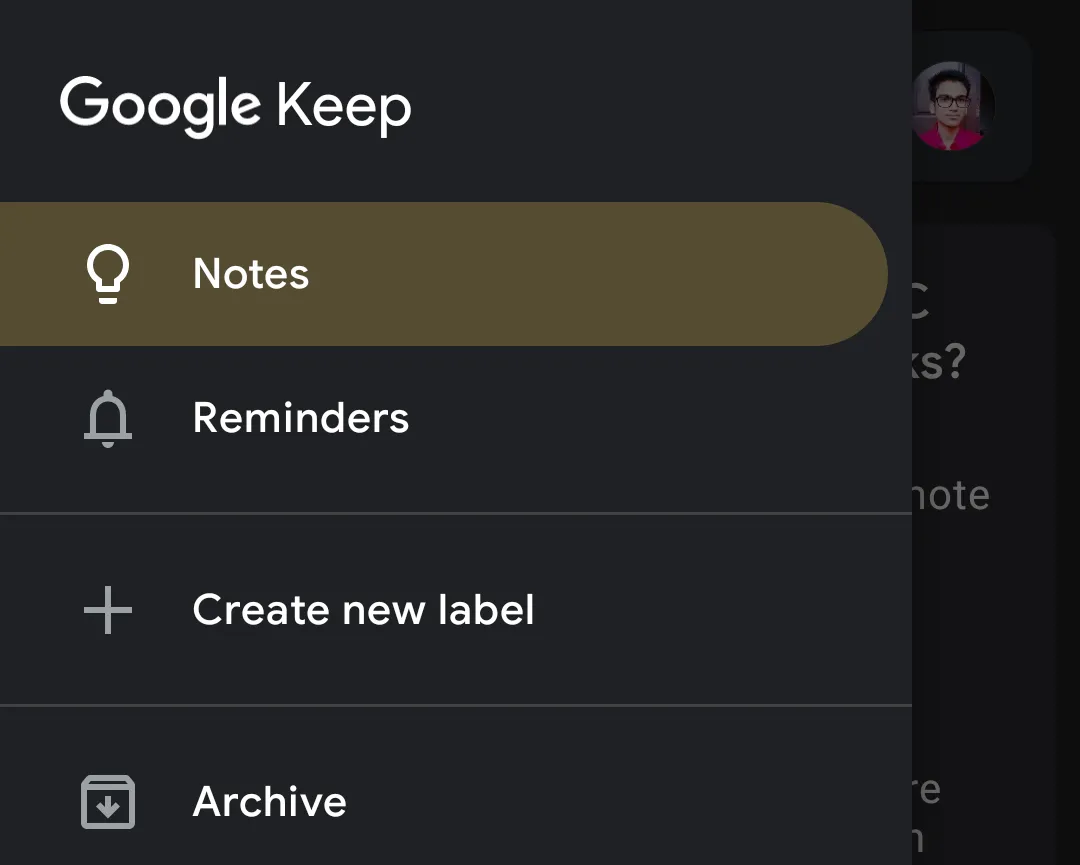Viewport: 1080px width, 865px height.
Task: Open the Archive section from the drawer
Action: pos(270,801)
